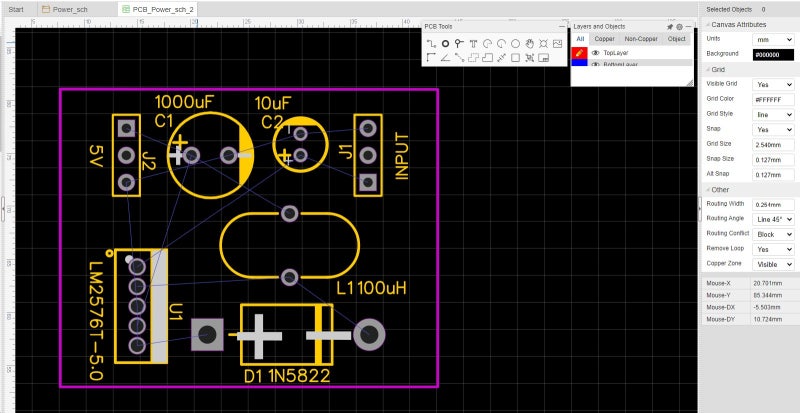Image resolution: width=800 pixels, height=413 pixels.
Task: Select the INPUT label next to J1
Action: [x=402, y=157]
